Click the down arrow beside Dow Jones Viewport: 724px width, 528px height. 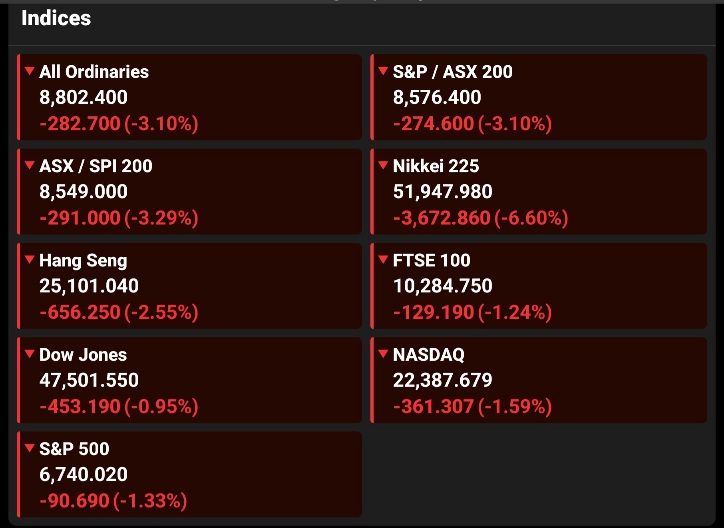click(29, 354)
